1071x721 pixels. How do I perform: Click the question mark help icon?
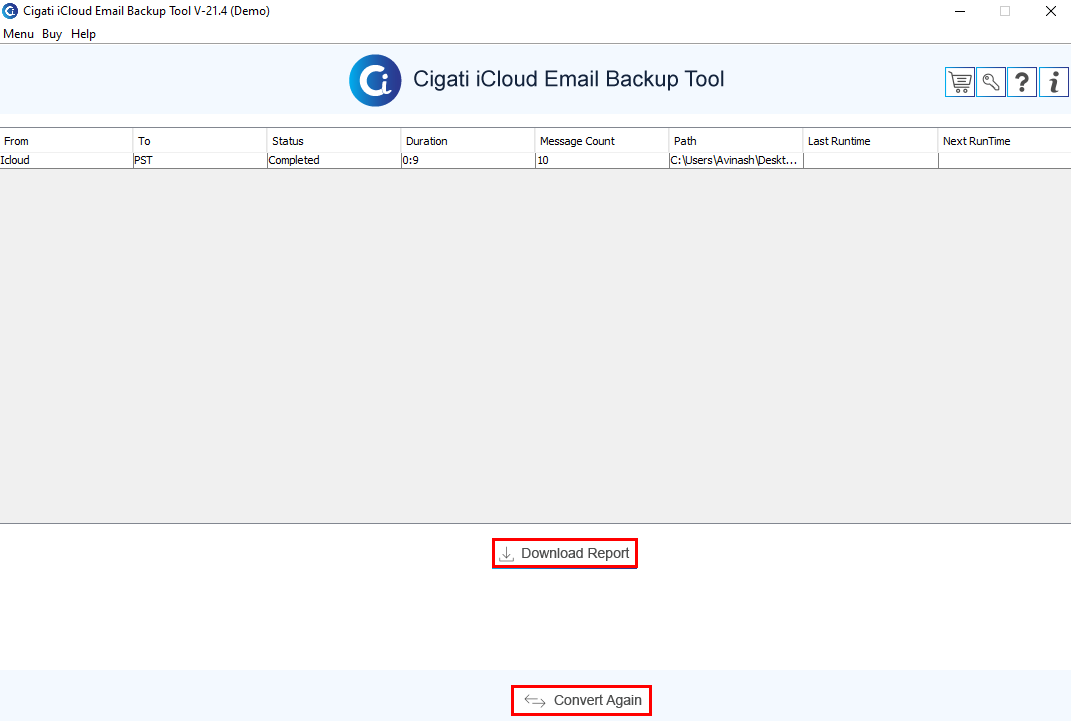(x=1022, y=82)
